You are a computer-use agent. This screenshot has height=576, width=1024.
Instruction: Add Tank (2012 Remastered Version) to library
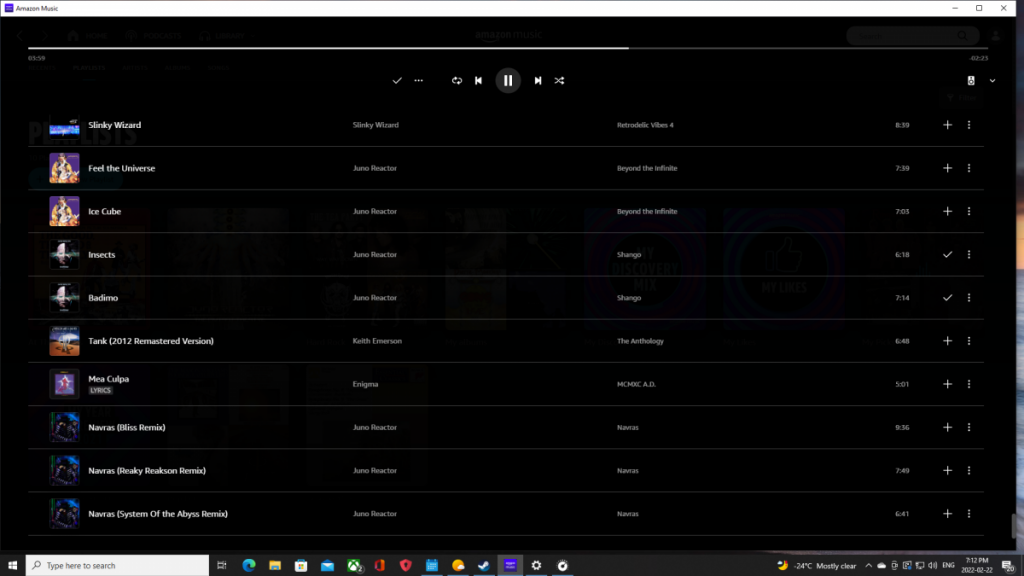(947, 340)
